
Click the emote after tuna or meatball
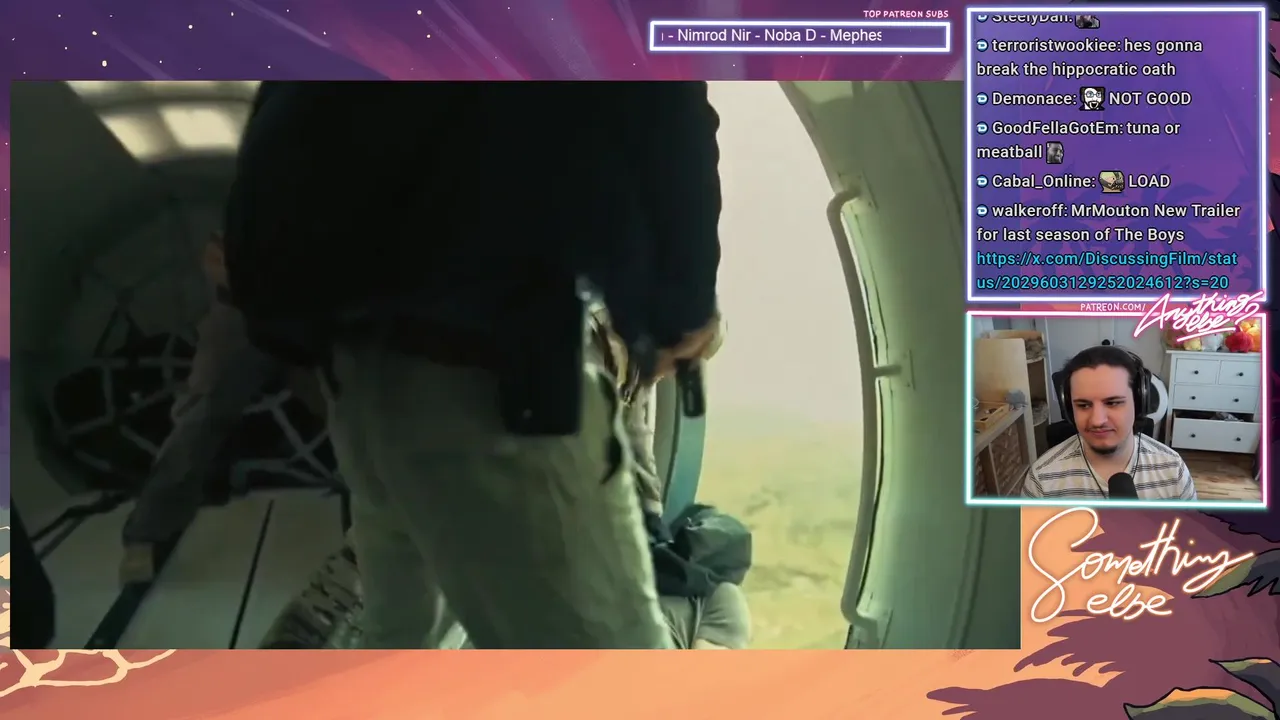point(1055,152)
